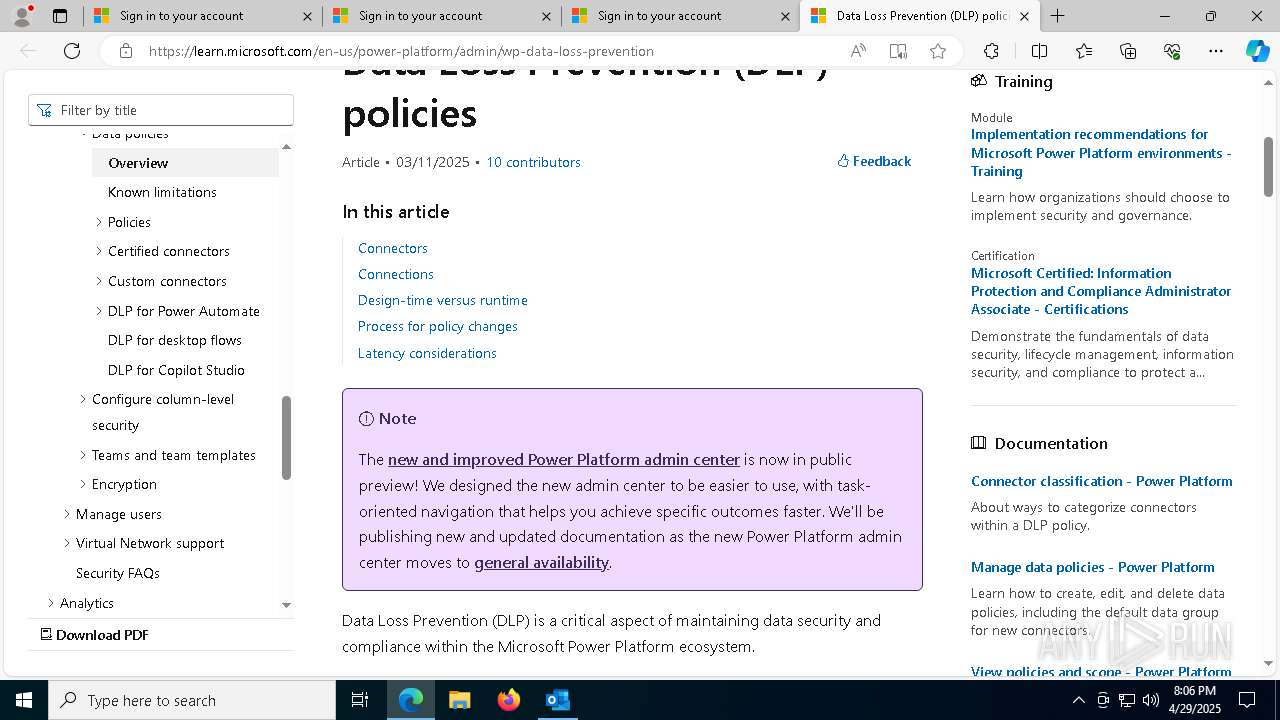This screenshot has height=720, width=1280.
Task: Click the 10 contributors link
Action: (x=533, y=162)
